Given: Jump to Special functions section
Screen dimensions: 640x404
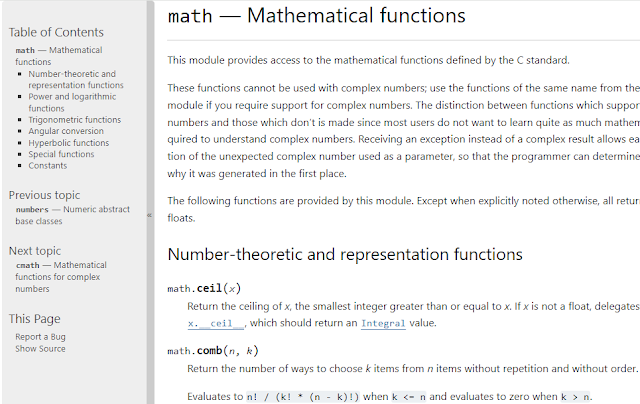Looking at the screenshot, I should (61, 154).
